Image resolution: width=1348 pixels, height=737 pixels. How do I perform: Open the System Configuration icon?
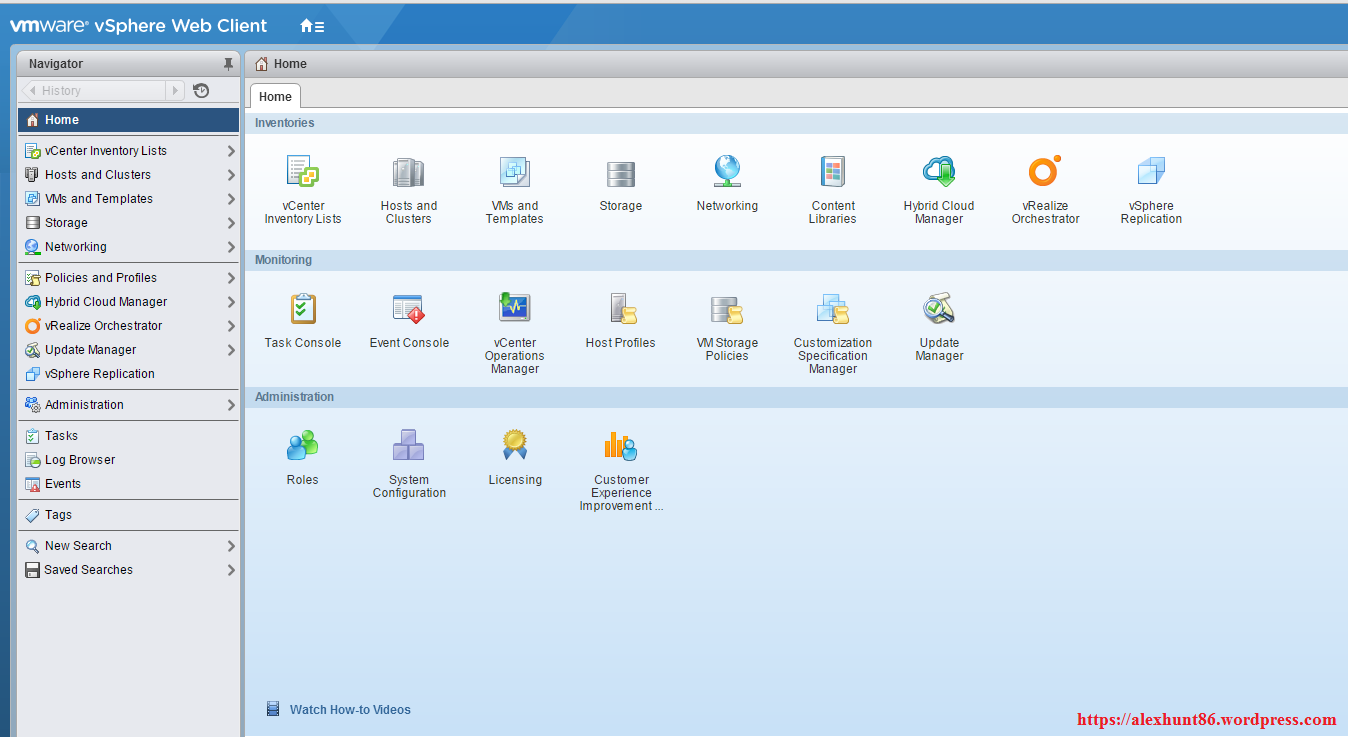(x=409, y=446)
